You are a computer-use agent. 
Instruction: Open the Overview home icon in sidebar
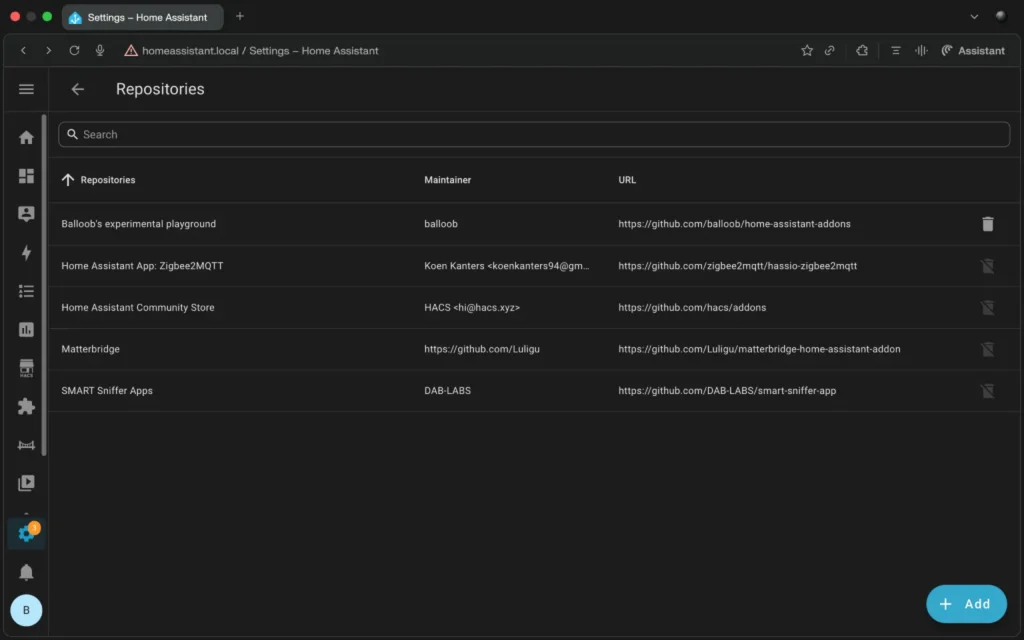[26, 137]
